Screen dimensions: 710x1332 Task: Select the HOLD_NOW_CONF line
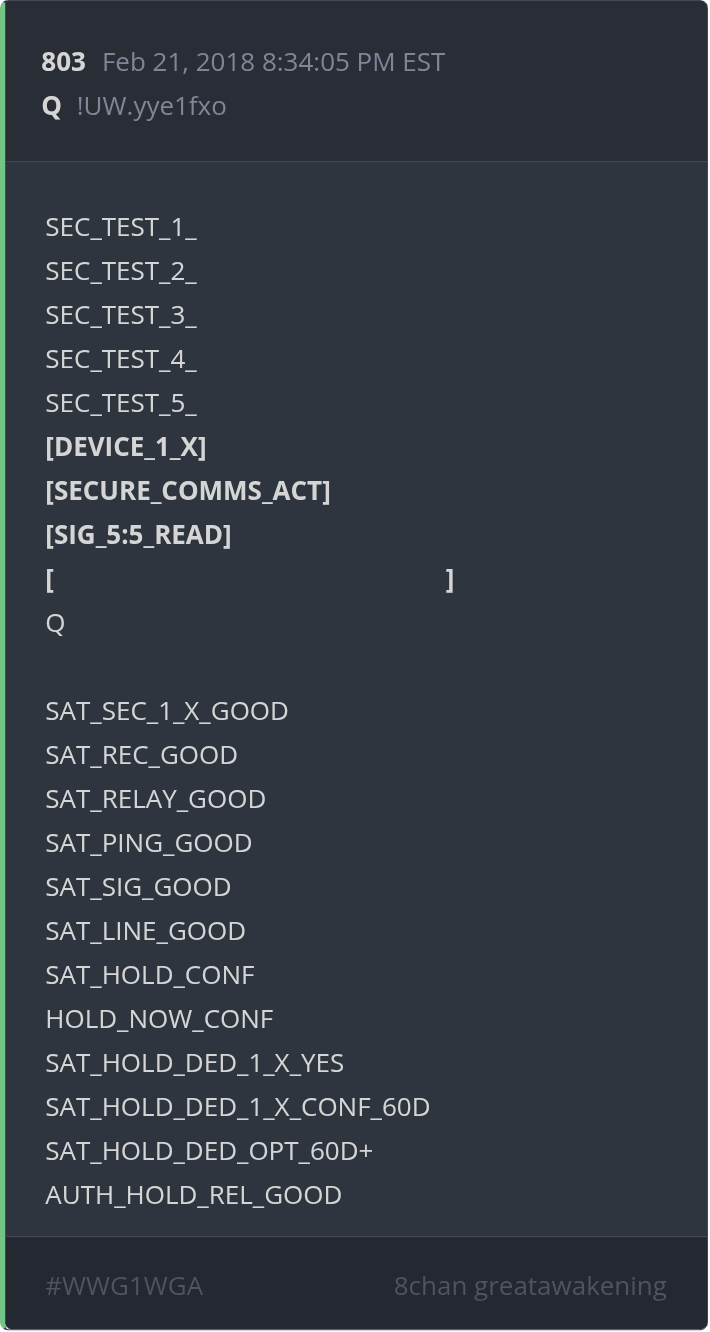coord(159,1019)
